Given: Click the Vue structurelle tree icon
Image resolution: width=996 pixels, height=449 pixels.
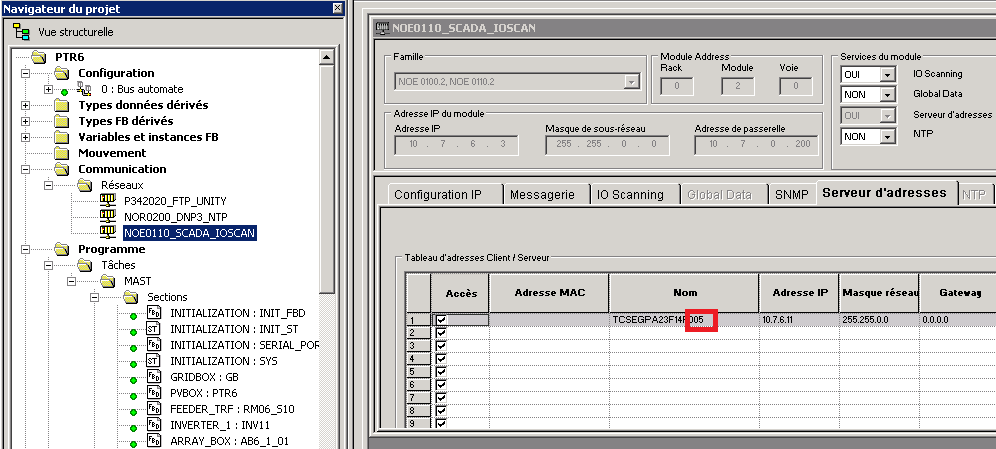Looking at the screenshot, I should pyautogui.click(x=21, y=32).
